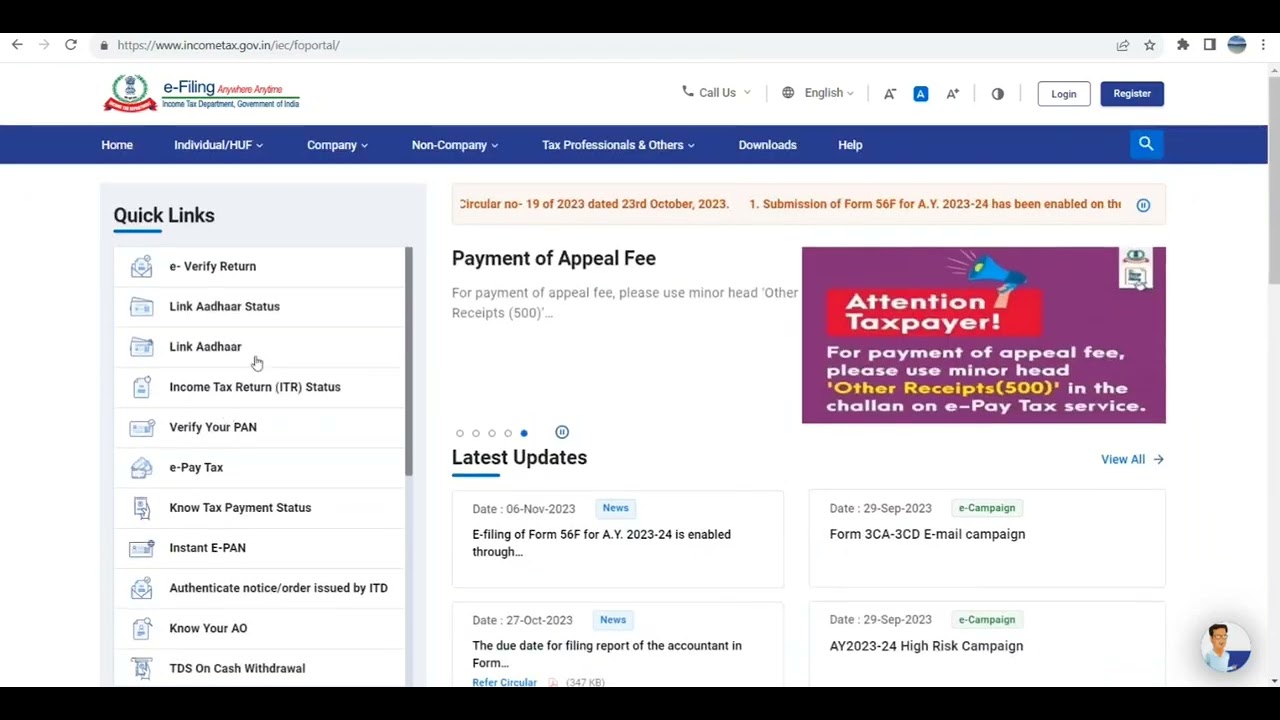Click the e-Filing Income Tax Department logo

[201, 93]
